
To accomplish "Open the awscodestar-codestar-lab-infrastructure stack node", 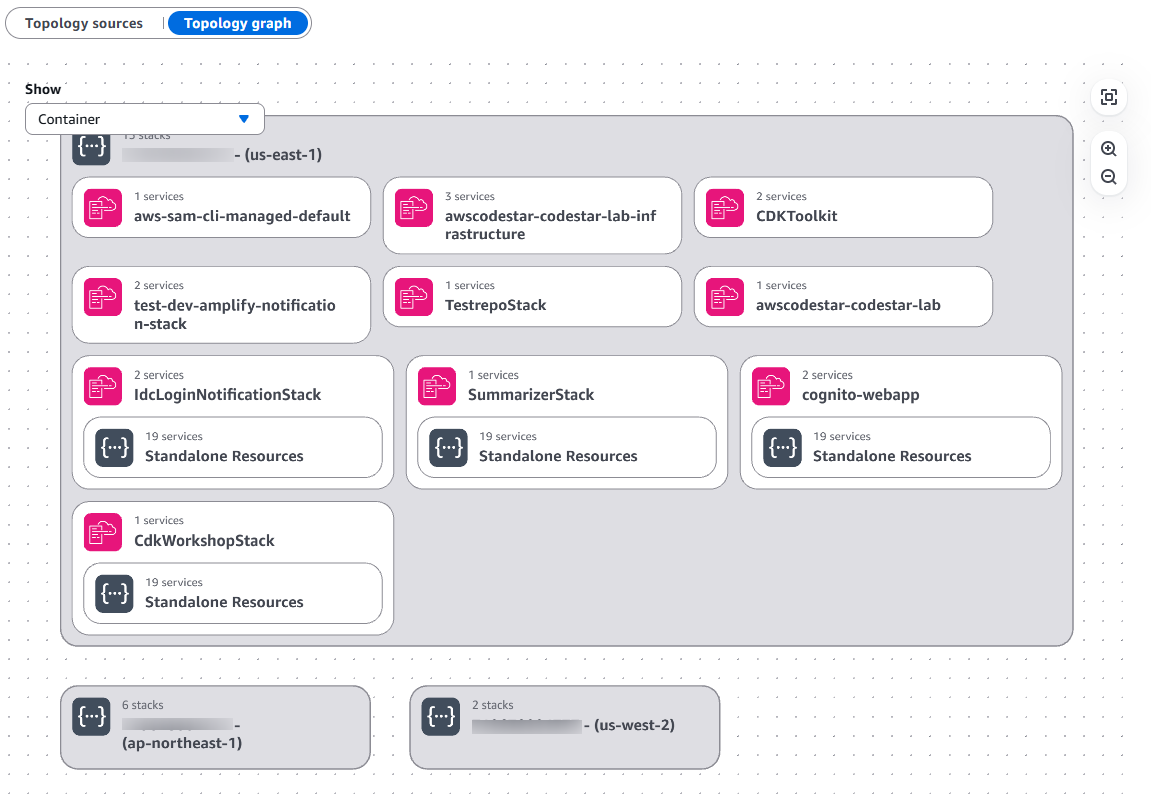I will (x=532, y=216).
